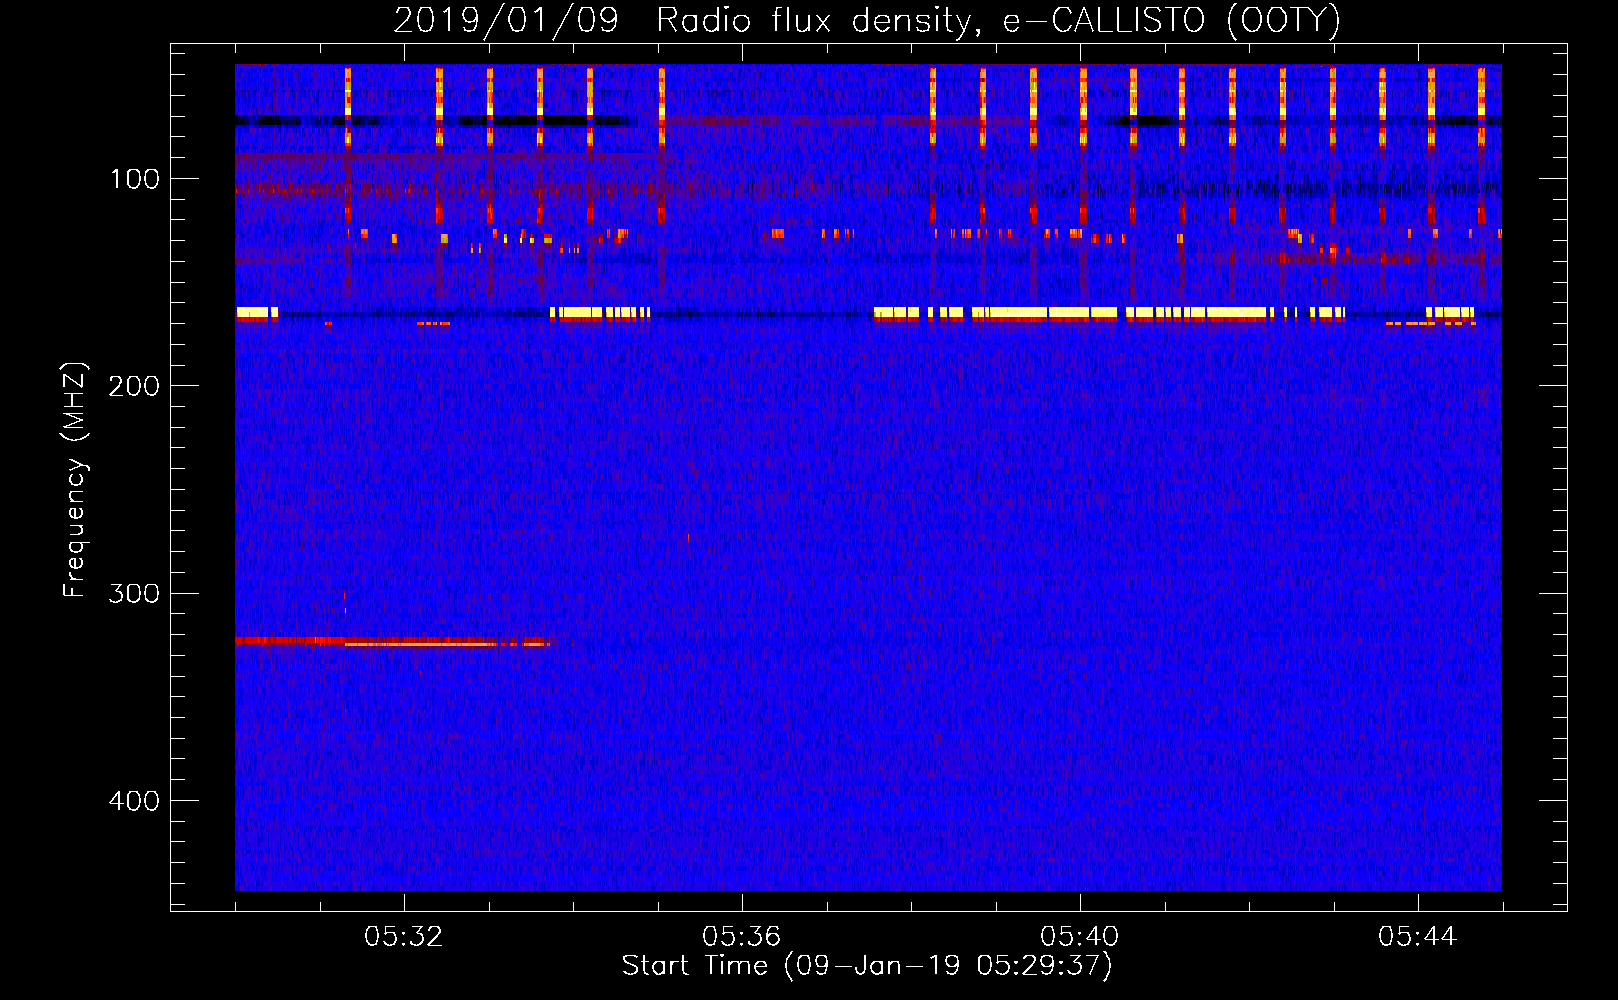Click the 05:40 time tick label
The width and height of the screenshot is (1618, 1000).
[1080, 937]
